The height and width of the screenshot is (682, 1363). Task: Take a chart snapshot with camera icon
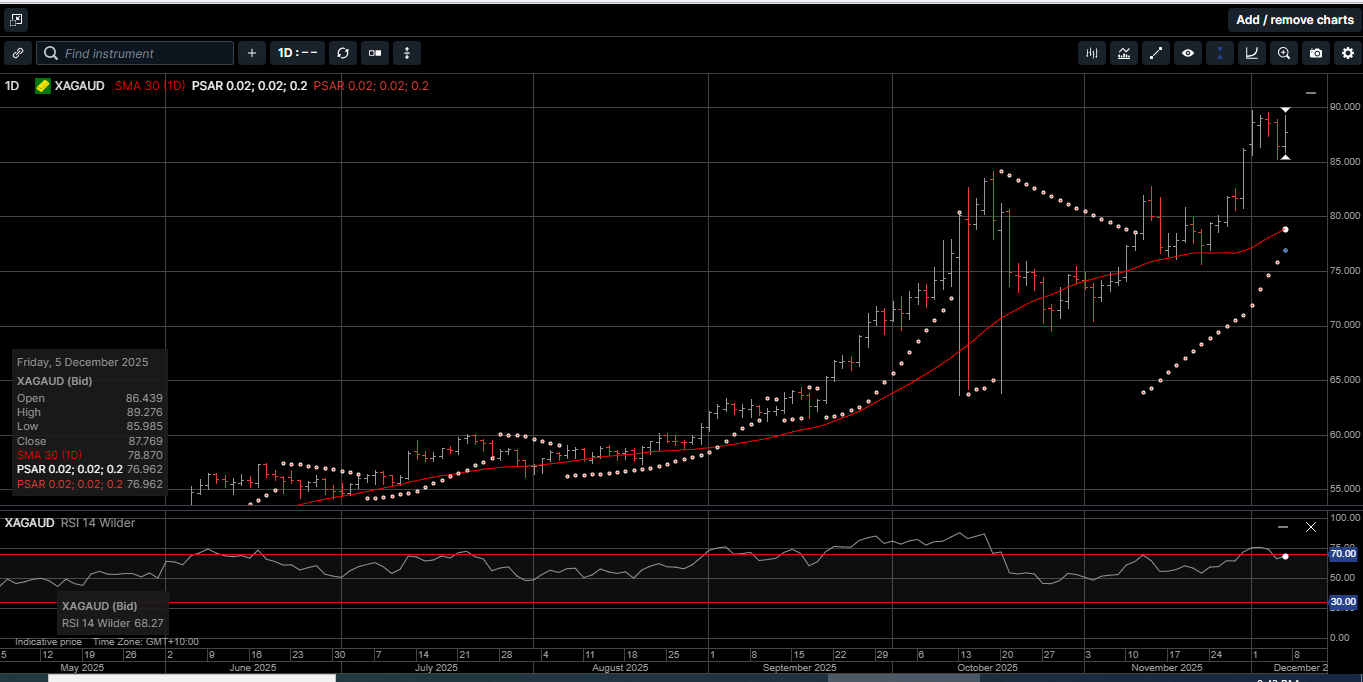[1316, 53]
